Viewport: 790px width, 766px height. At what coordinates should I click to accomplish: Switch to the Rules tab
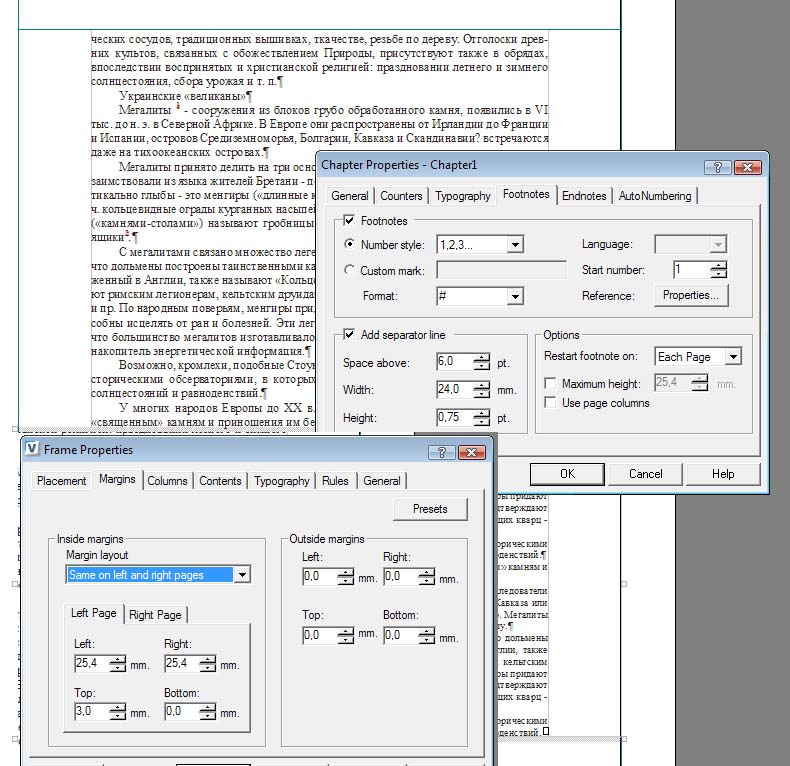(x=335, y=481)
